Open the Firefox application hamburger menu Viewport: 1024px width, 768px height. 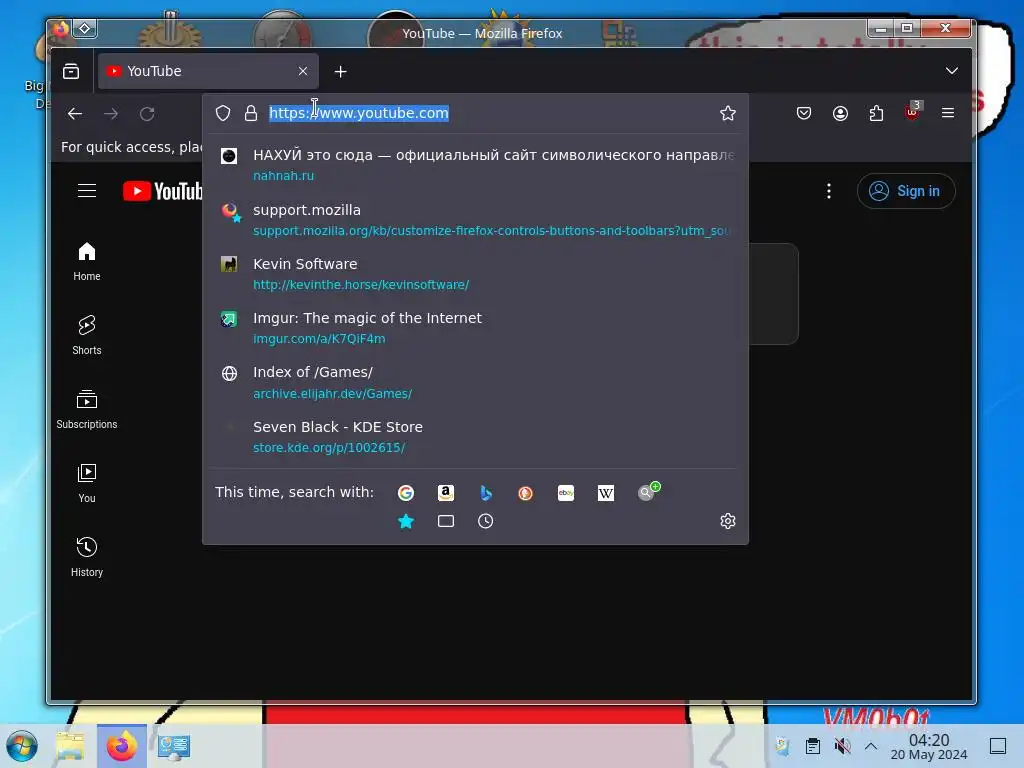pos(948,113)
